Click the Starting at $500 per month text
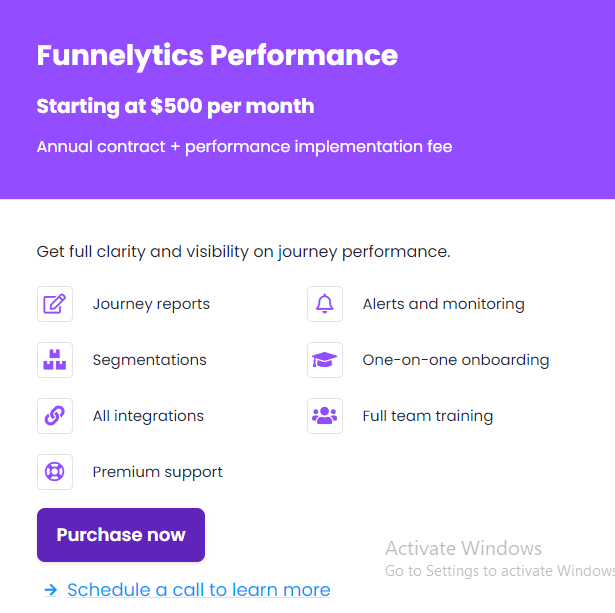Viewport: 615px width, 613px height. 175,106
